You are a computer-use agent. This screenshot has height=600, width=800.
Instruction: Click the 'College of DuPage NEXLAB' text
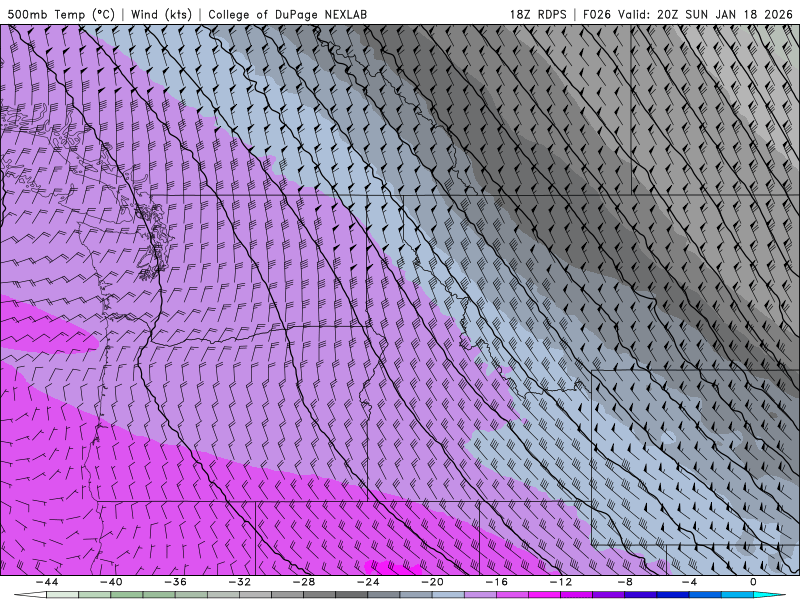click(x=287, y=14)
